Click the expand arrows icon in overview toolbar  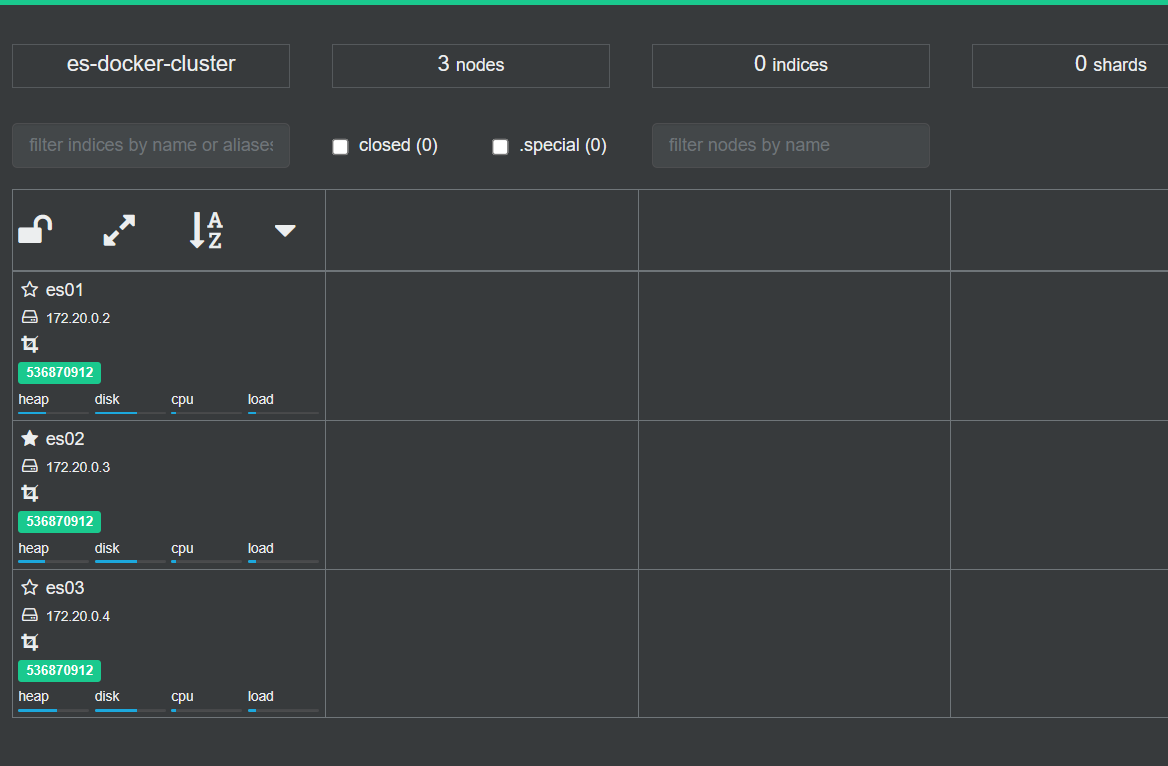[x=119, y=230]
